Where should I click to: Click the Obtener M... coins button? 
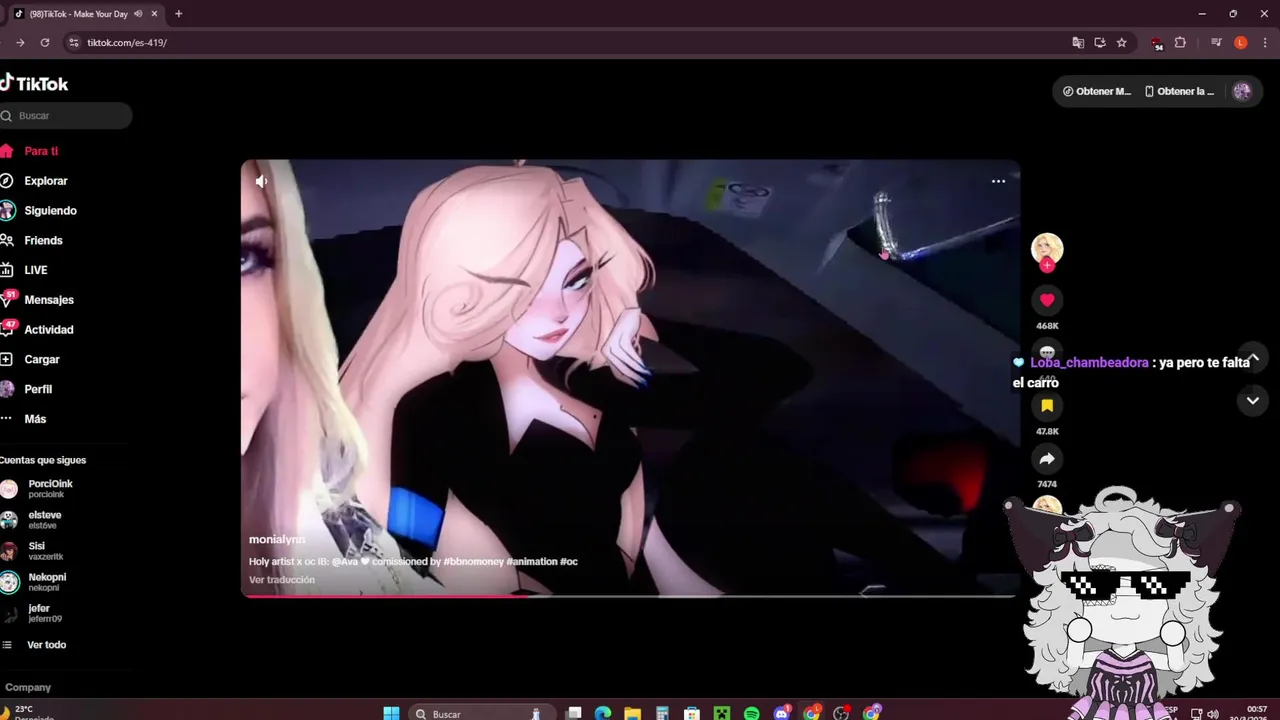1097,91
